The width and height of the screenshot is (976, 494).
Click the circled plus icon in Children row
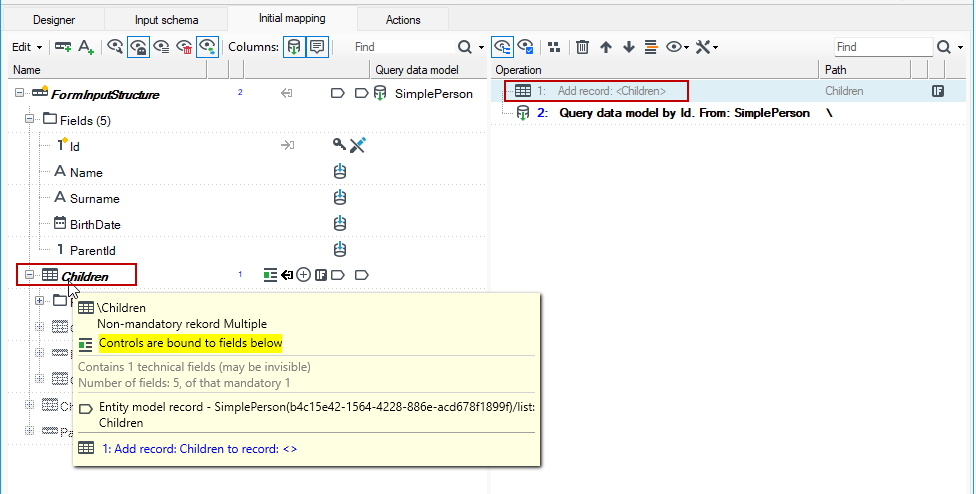303,274
